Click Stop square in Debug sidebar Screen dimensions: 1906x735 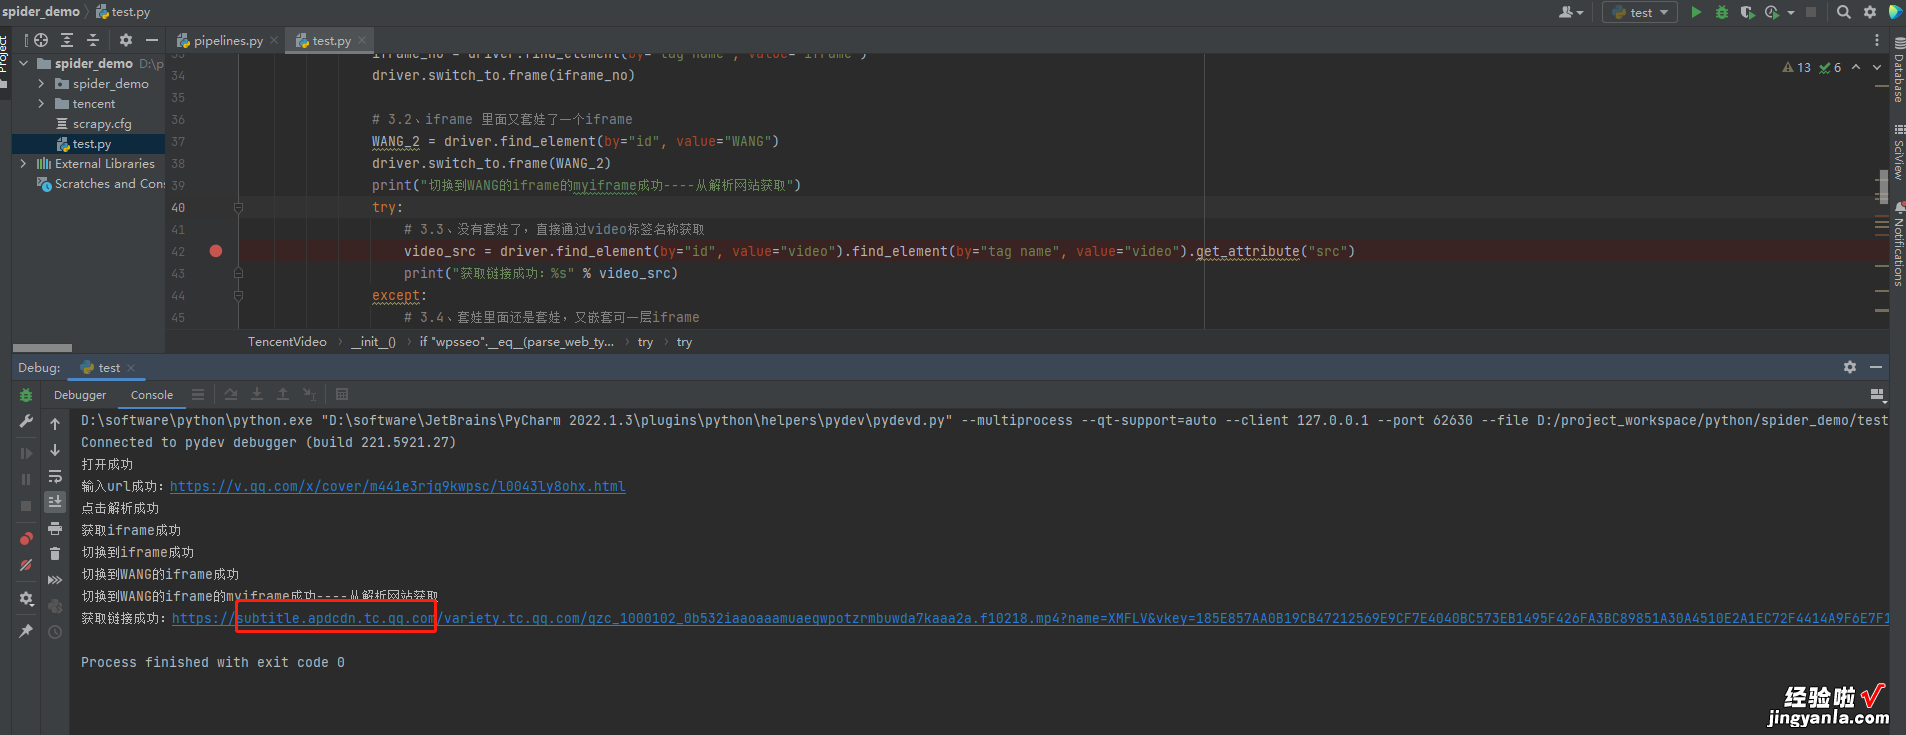(x=26, y=506)
